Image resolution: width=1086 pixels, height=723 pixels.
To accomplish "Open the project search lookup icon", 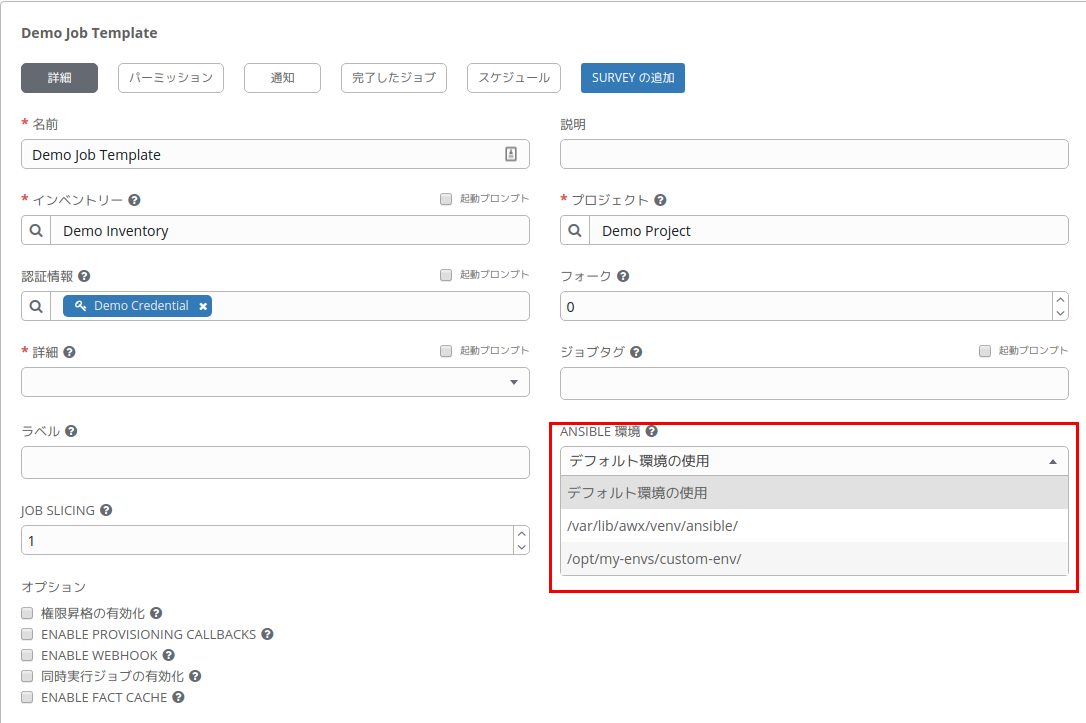I will [x=575, y=230].
